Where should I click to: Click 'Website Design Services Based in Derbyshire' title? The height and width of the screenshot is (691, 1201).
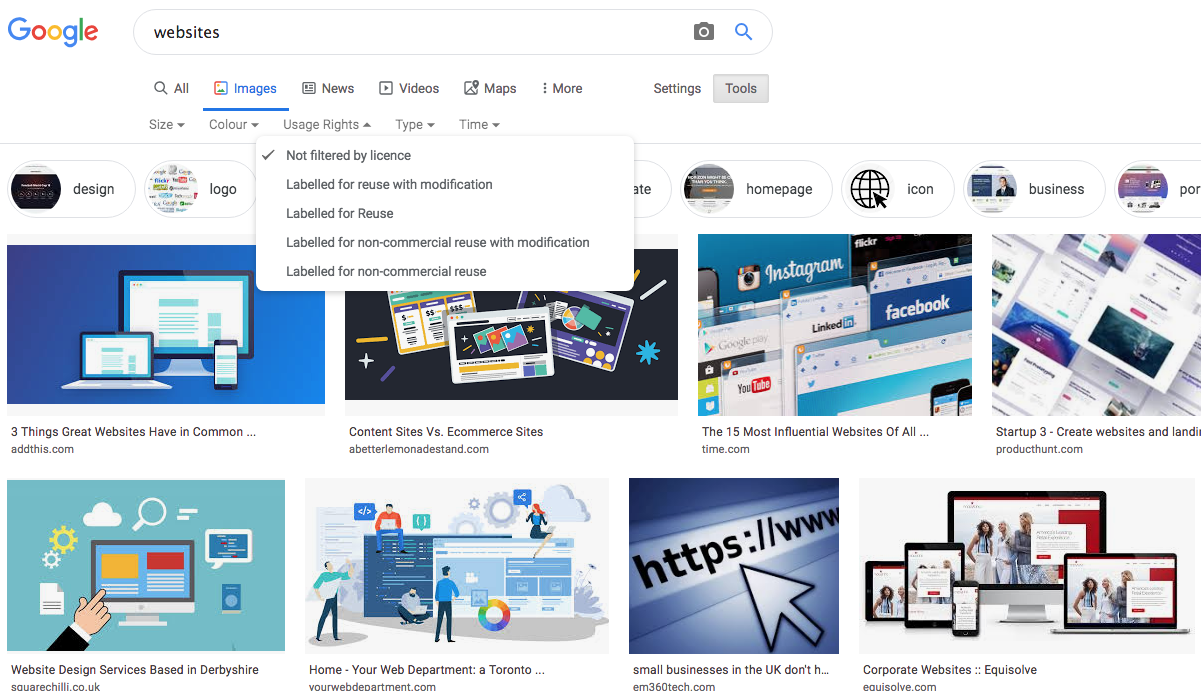[x=135, y=670]
